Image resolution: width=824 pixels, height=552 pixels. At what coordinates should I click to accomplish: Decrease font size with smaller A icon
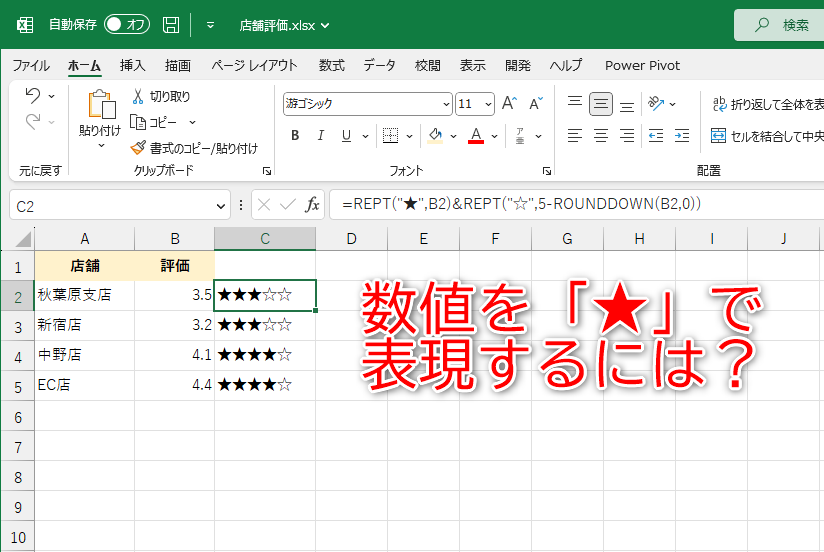[536, 103]
